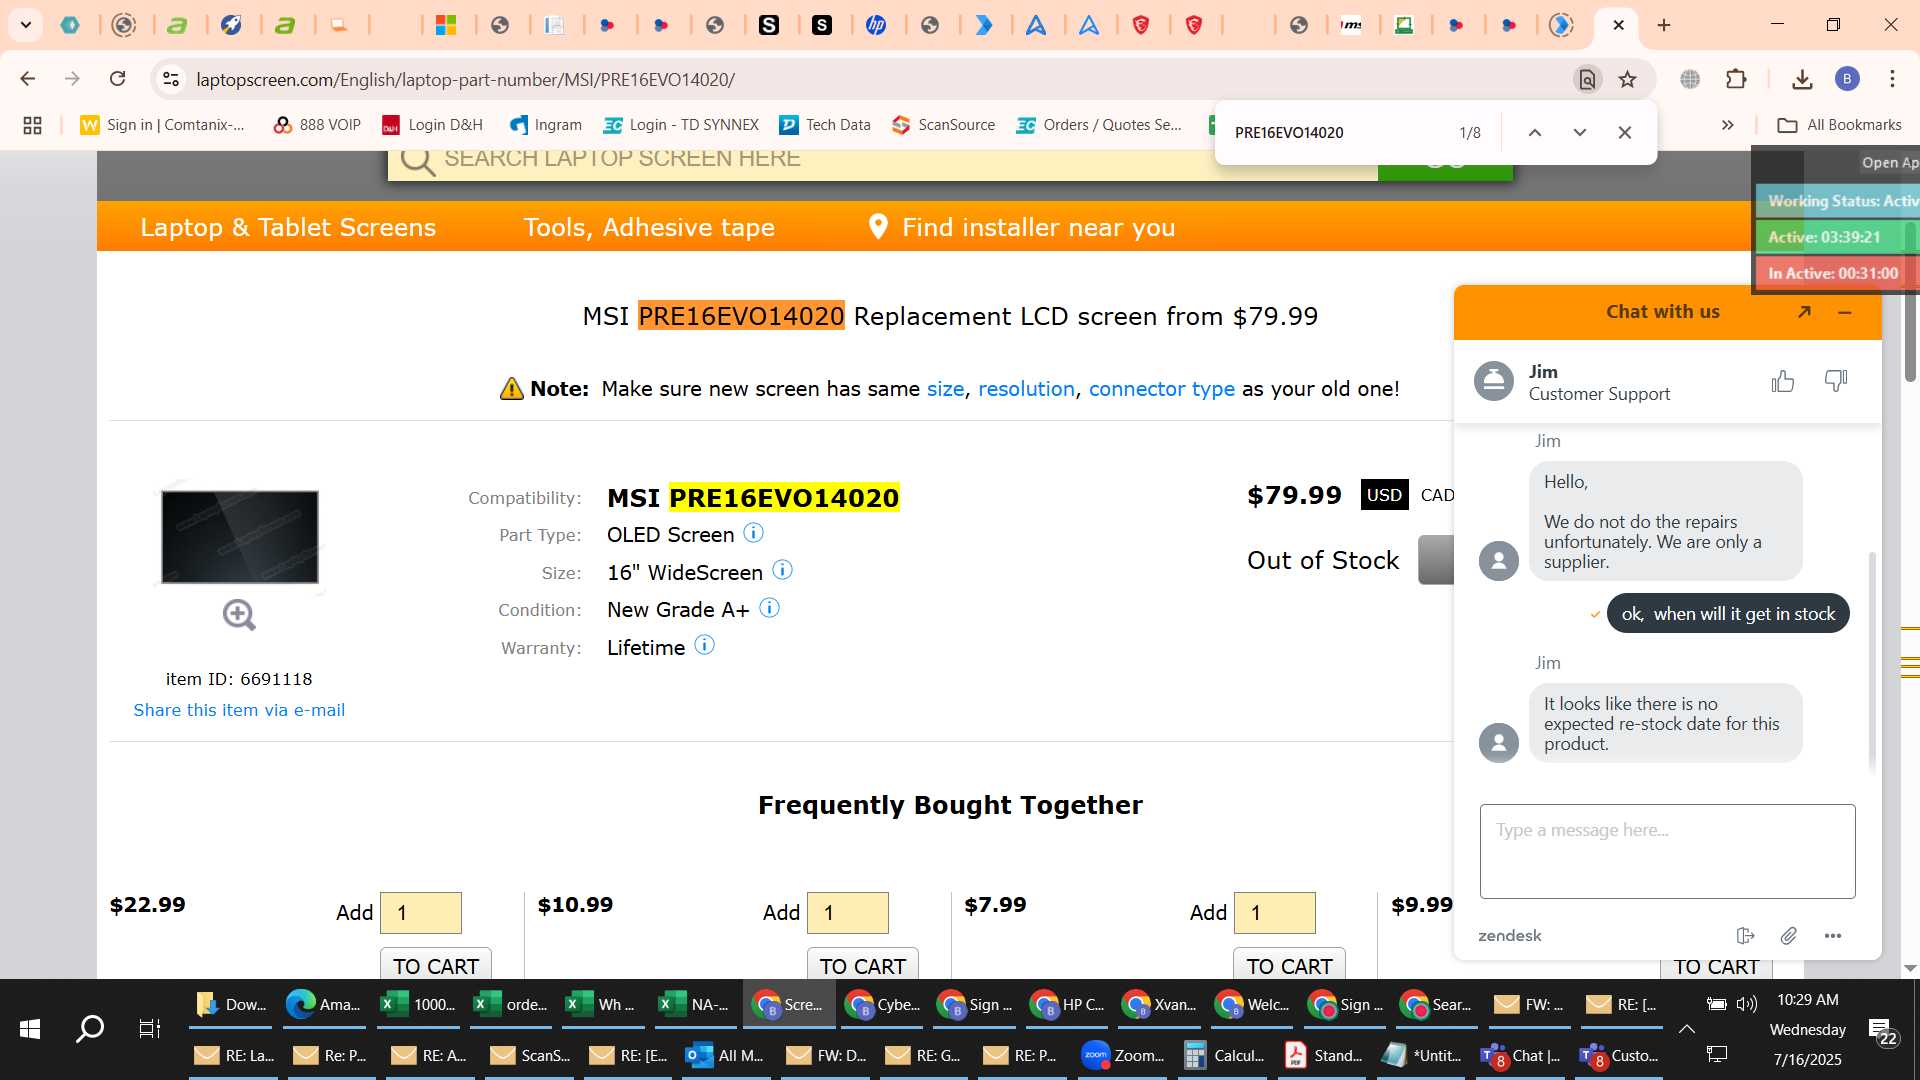
Task: Switch the price to the USD currency
Action: coord(1384,495)
